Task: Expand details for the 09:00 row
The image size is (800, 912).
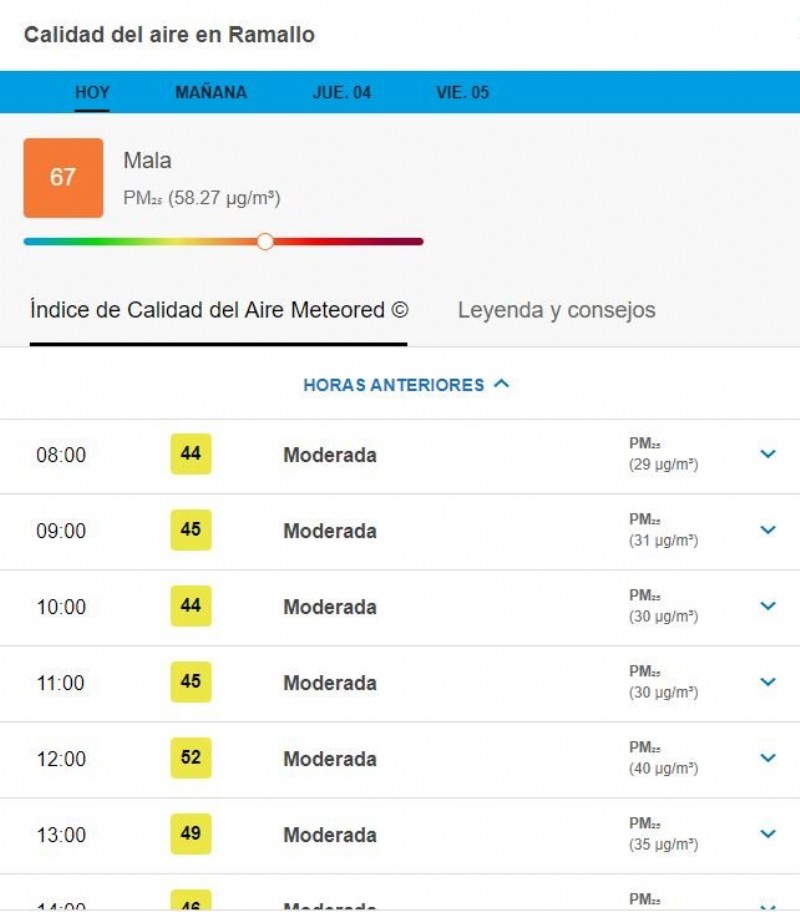Action: click(768, 530)
